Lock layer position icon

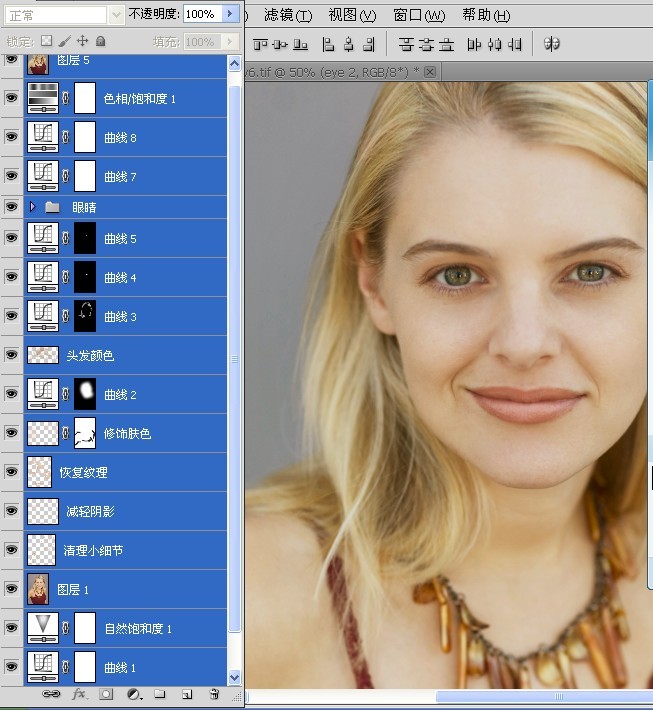point(82,41)
